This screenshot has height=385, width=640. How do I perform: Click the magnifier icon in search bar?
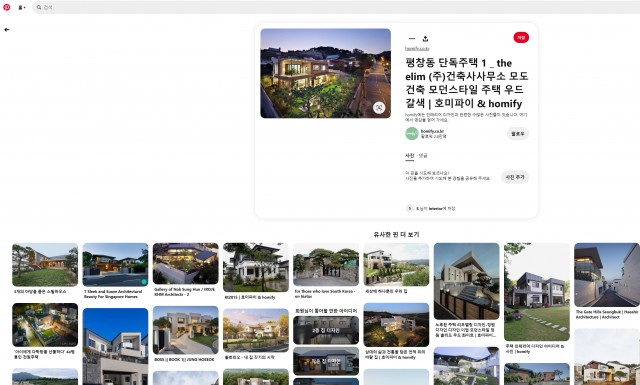[x=39, y=7]
